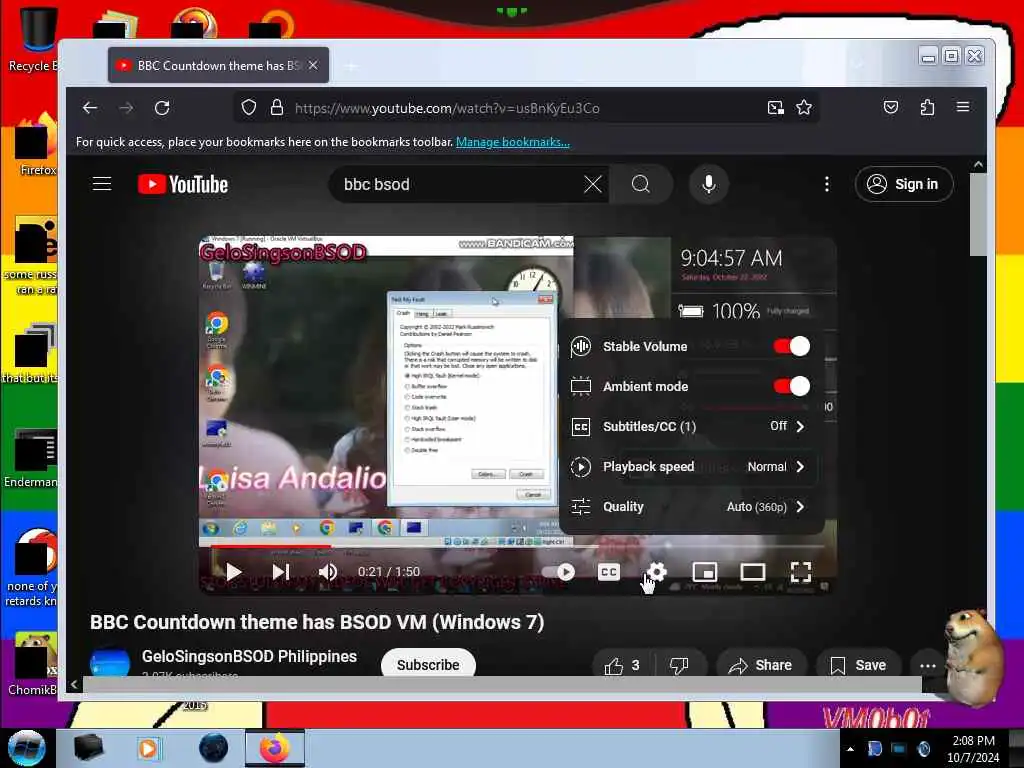Submit search with magnifier button
The width and height of the screenshot is (1024, 768).
tap(641, 184)
